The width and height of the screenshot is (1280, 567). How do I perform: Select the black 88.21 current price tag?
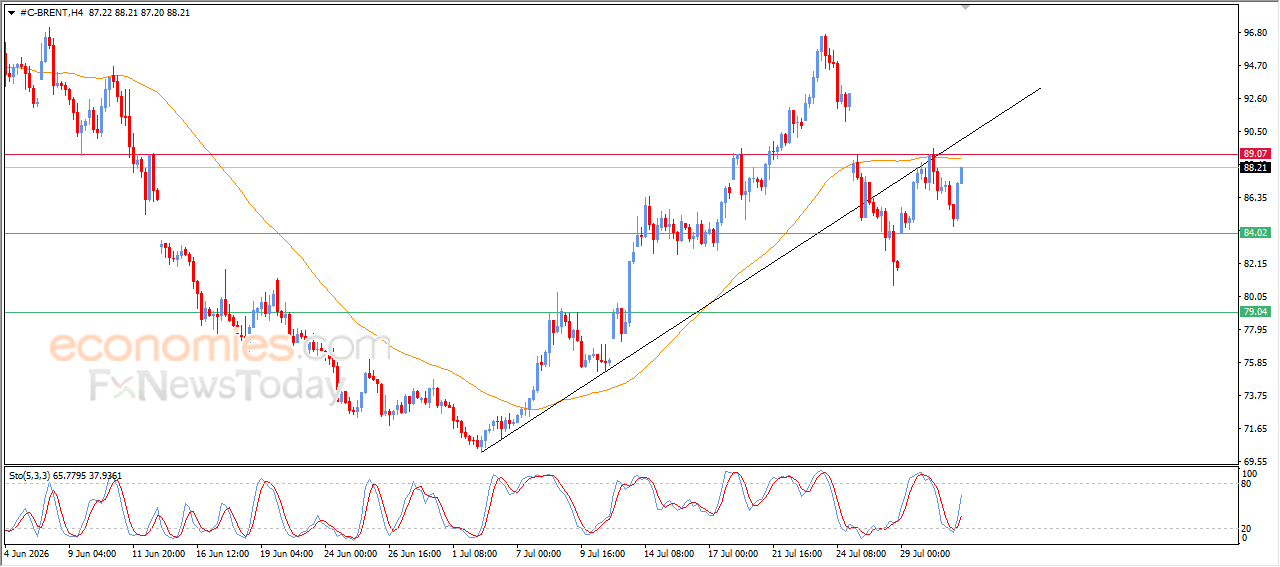1255,168
